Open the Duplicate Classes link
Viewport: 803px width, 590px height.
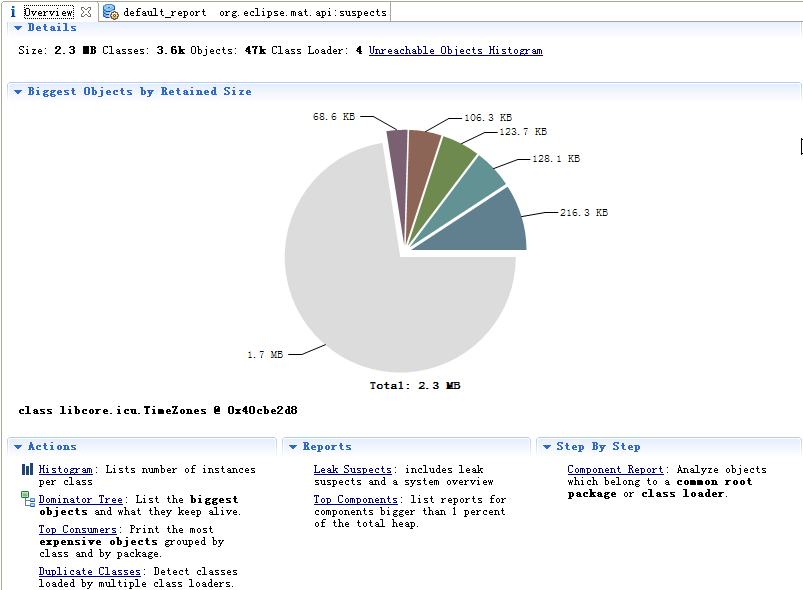(x=90, y=571)
